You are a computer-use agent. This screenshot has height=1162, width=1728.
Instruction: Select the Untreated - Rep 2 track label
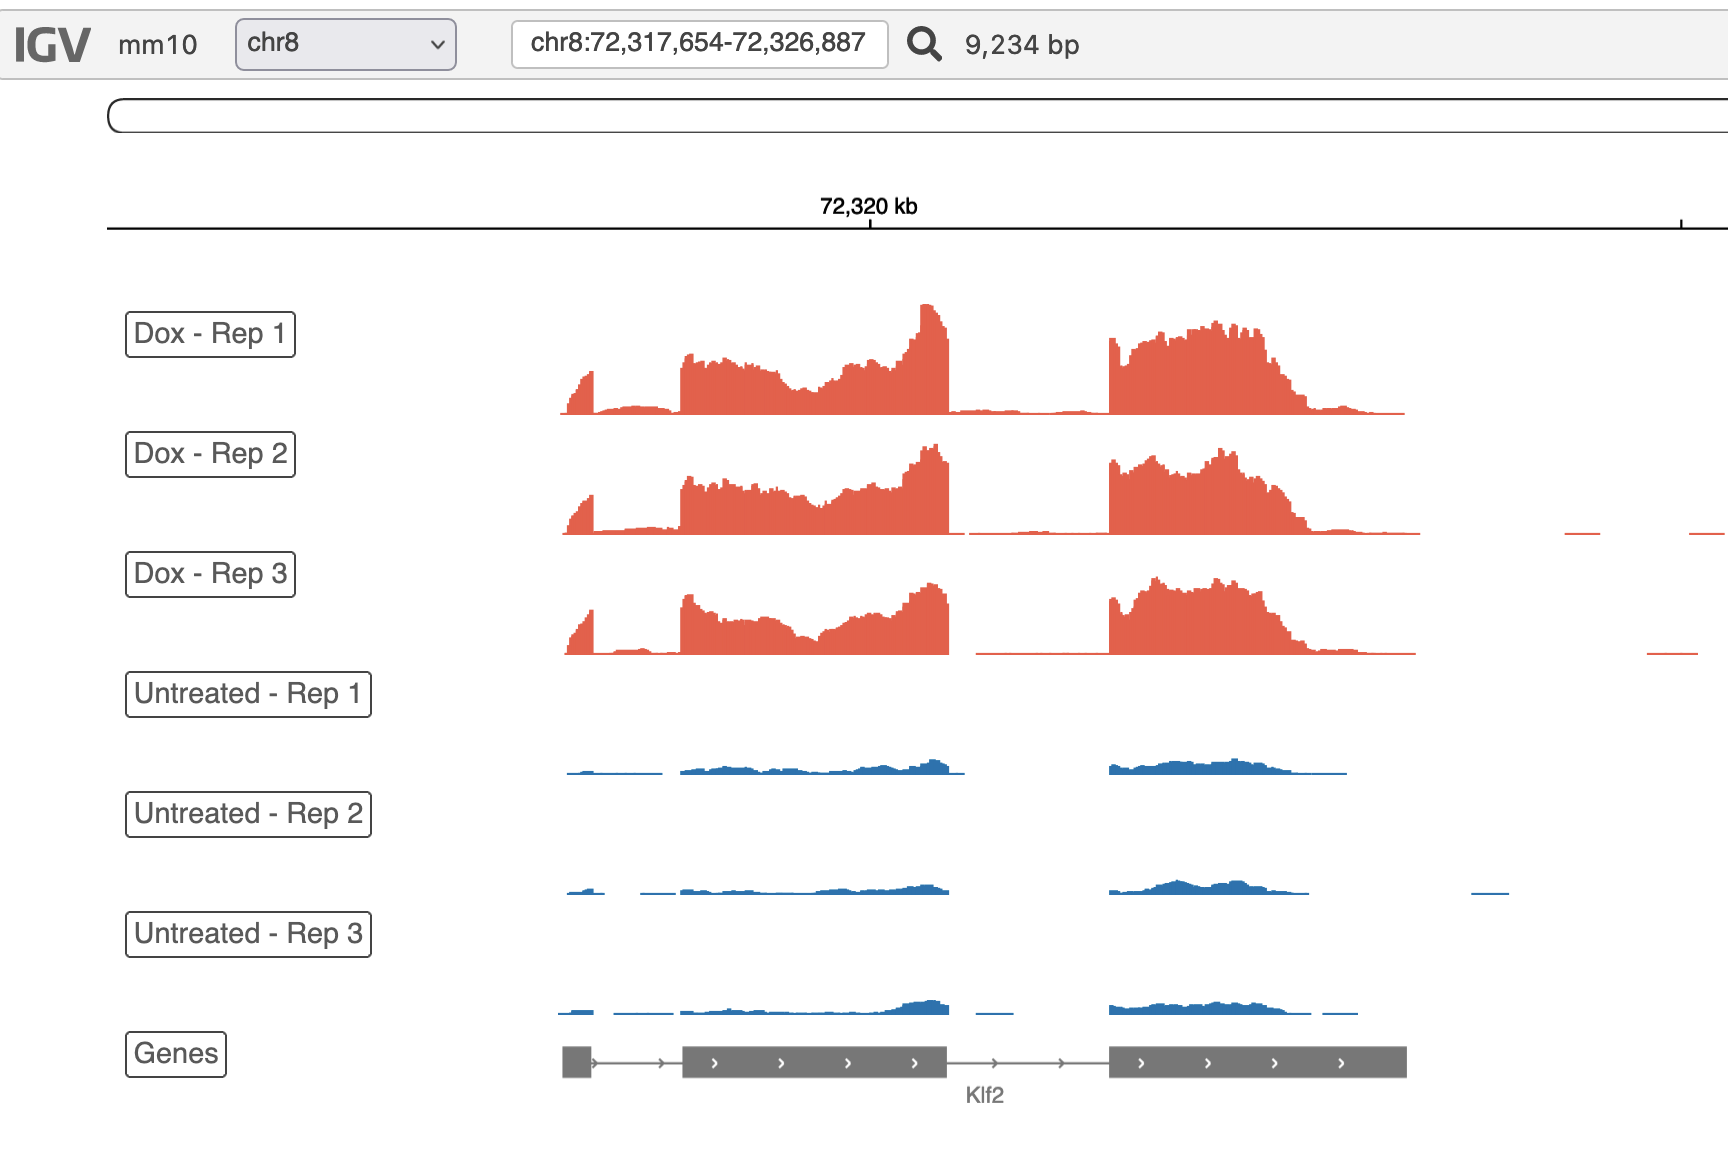pyautogui.click(x=248, y=814)
